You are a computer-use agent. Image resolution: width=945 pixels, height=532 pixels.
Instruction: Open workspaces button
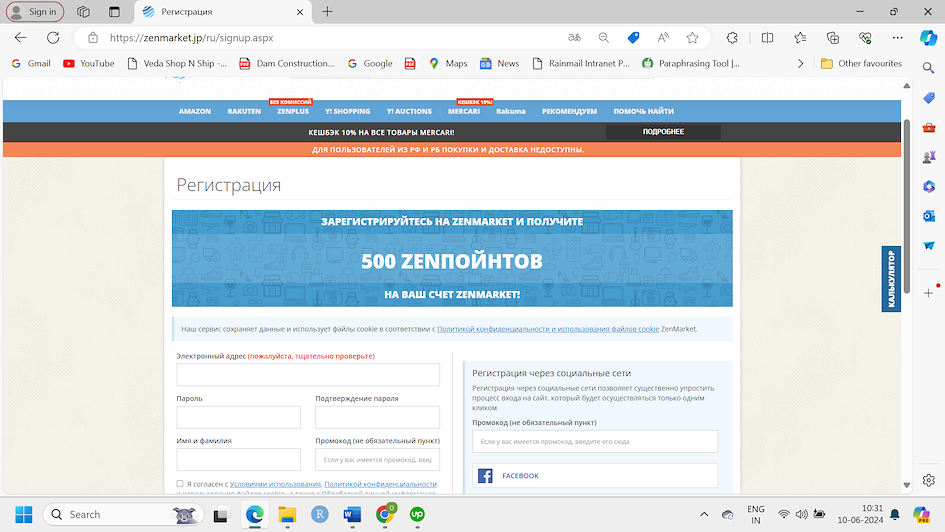coord(83,11)
